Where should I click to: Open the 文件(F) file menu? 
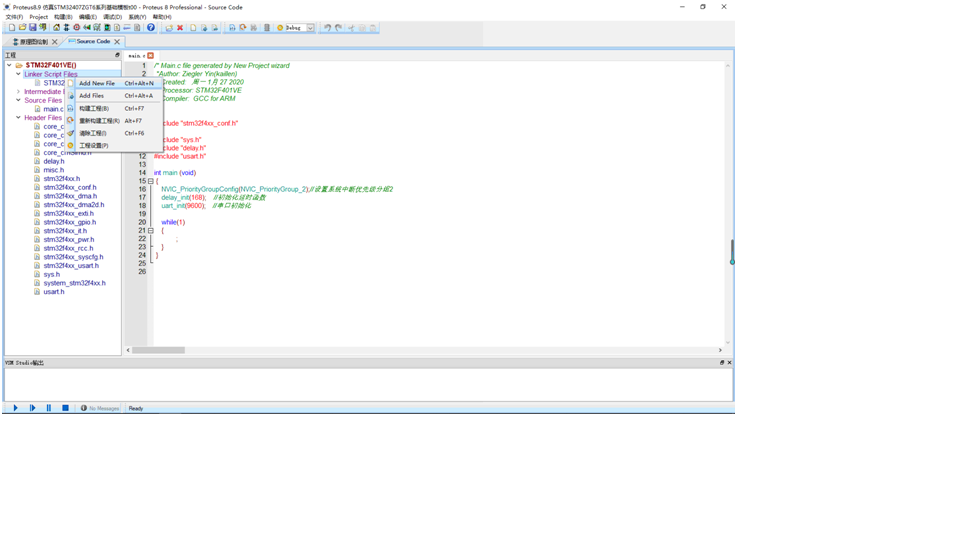(x=14, y=17)
